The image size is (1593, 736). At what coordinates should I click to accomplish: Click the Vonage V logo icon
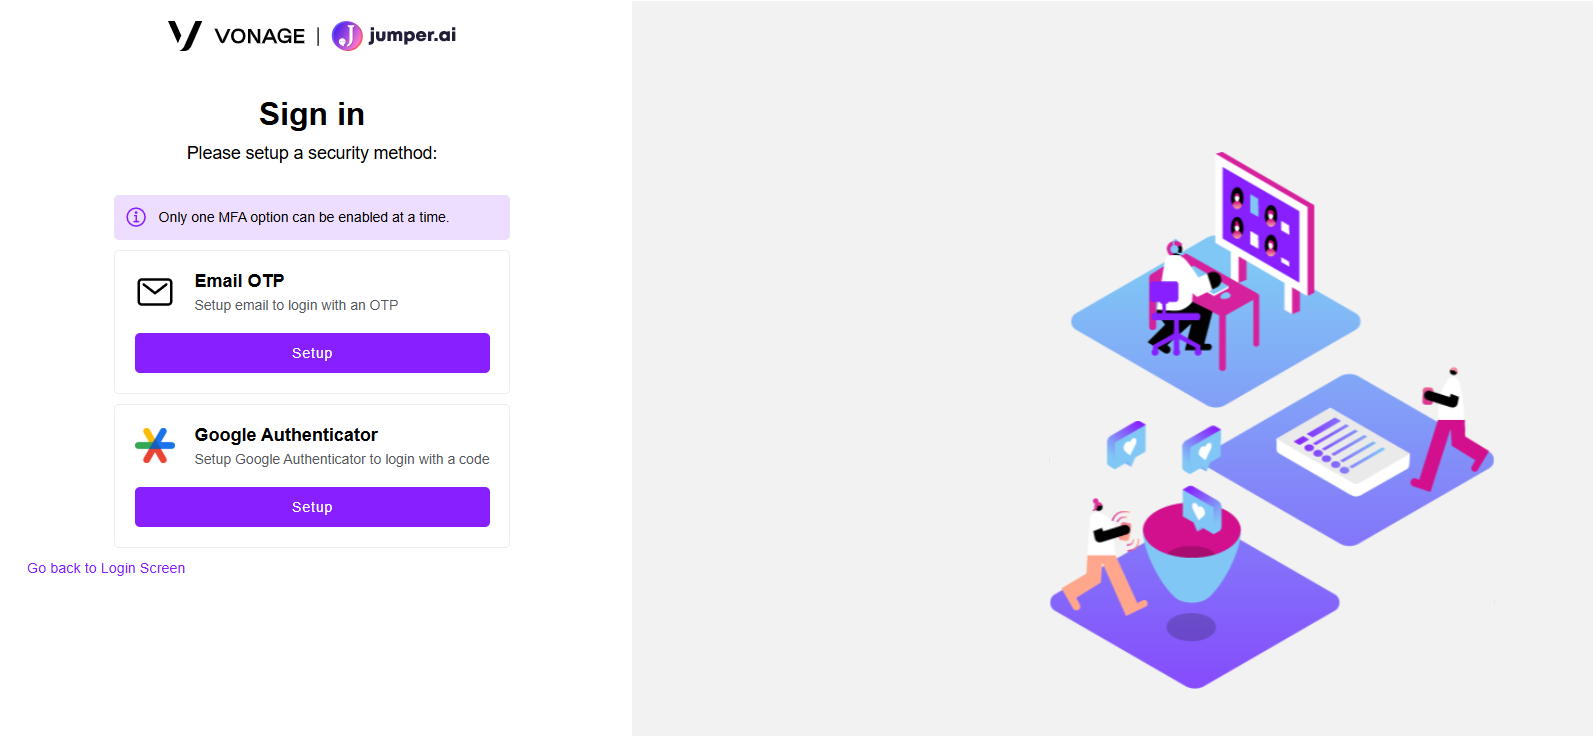(185, 35)
